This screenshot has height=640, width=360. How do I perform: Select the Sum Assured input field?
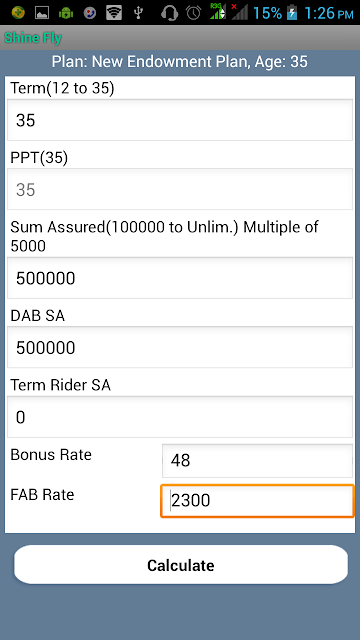point(180,278)
